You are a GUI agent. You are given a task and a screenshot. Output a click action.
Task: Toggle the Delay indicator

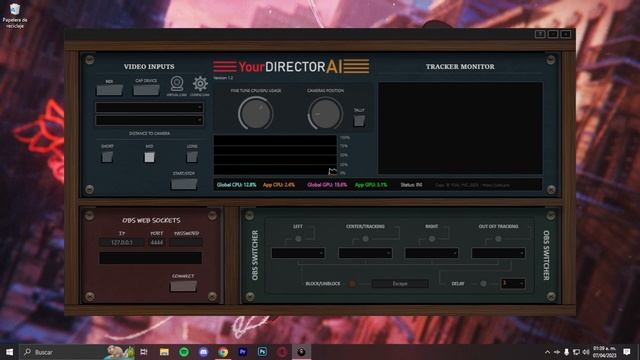tap(483, 284)
